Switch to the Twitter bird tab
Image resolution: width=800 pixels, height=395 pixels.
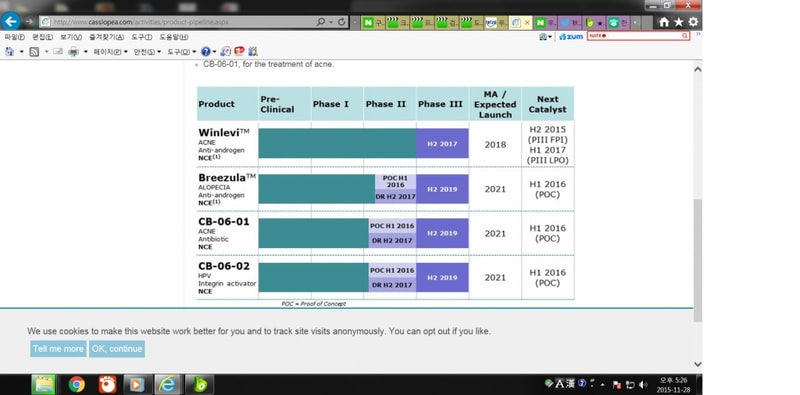[x=570, y=22]
